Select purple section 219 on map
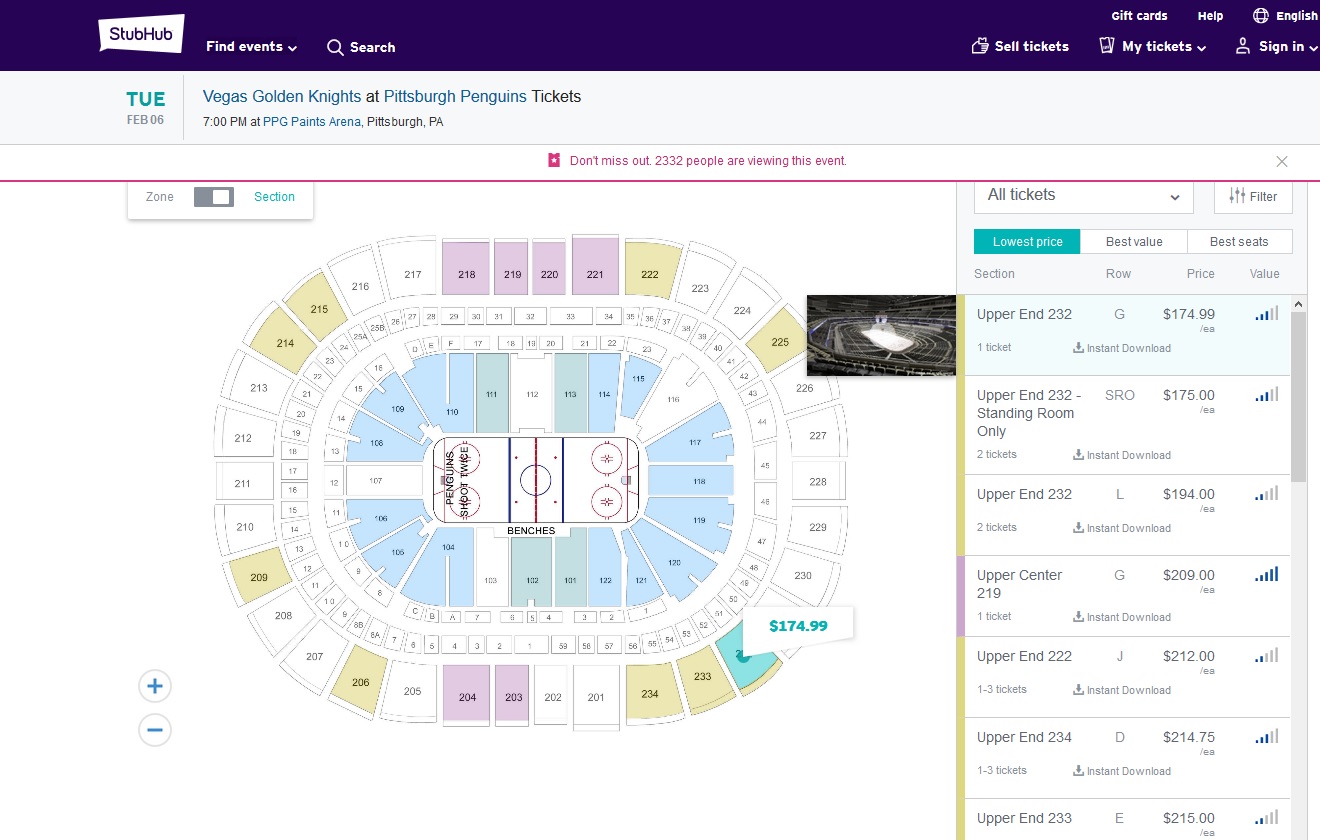This screenshot has width=1320, height=840. click(x=512, y=268)
